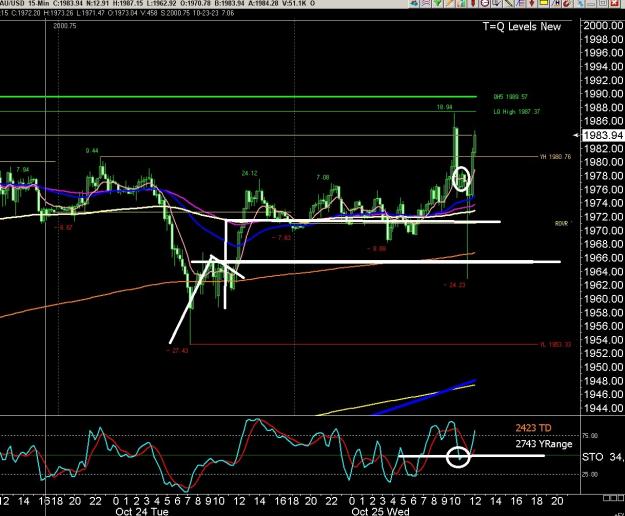
Task: Click the 'LR High 1987.37' level label
Action: (x=517, y=112)
